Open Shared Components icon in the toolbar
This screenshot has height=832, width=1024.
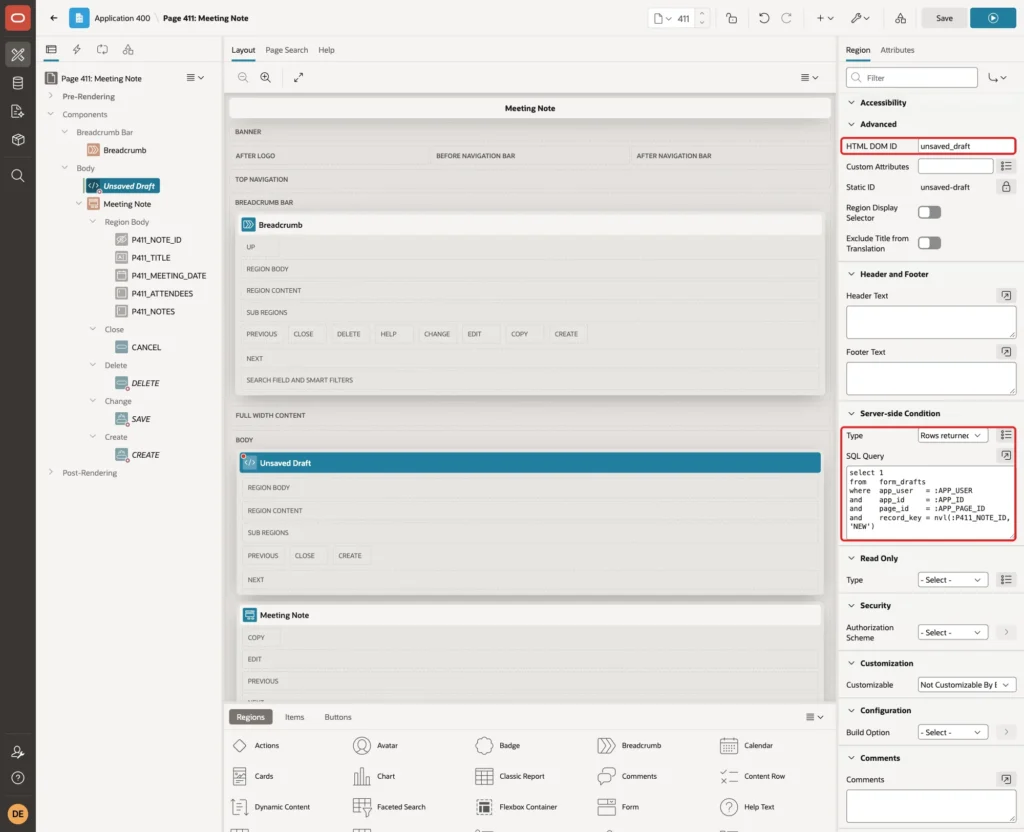tap(901, 18)
